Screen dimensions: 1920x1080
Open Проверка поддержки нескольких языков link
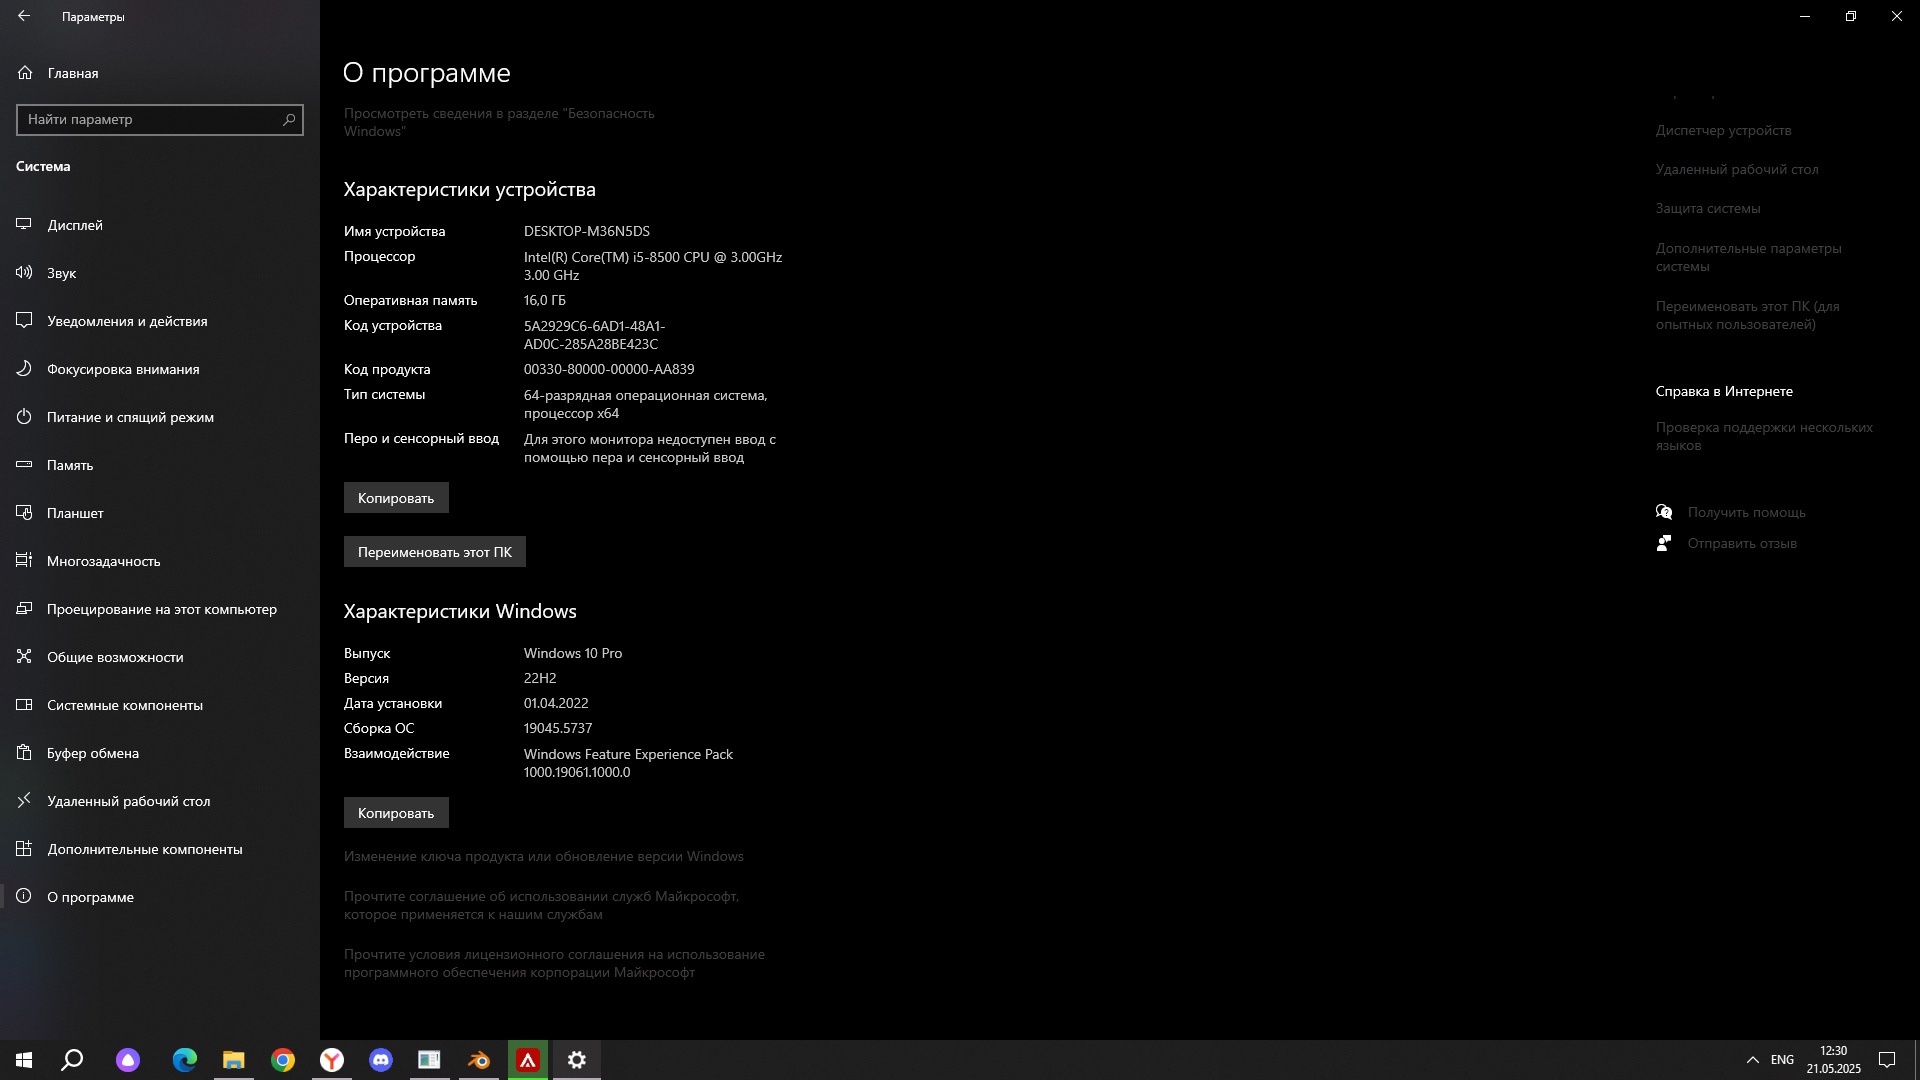click(x=1764, y=436)
